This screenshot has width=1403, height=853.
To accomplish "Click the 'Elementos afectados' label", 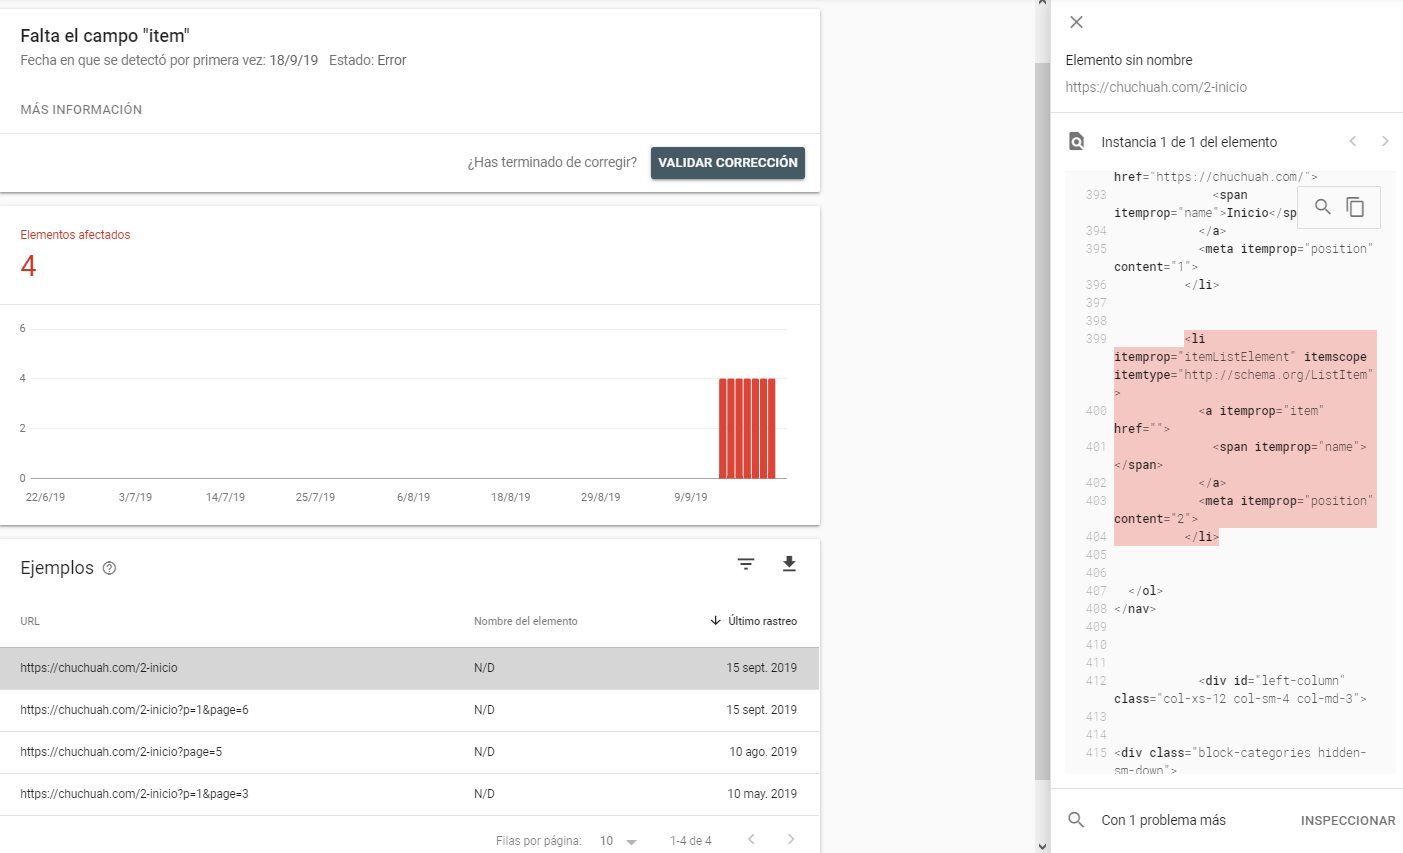I will point(75,235).
